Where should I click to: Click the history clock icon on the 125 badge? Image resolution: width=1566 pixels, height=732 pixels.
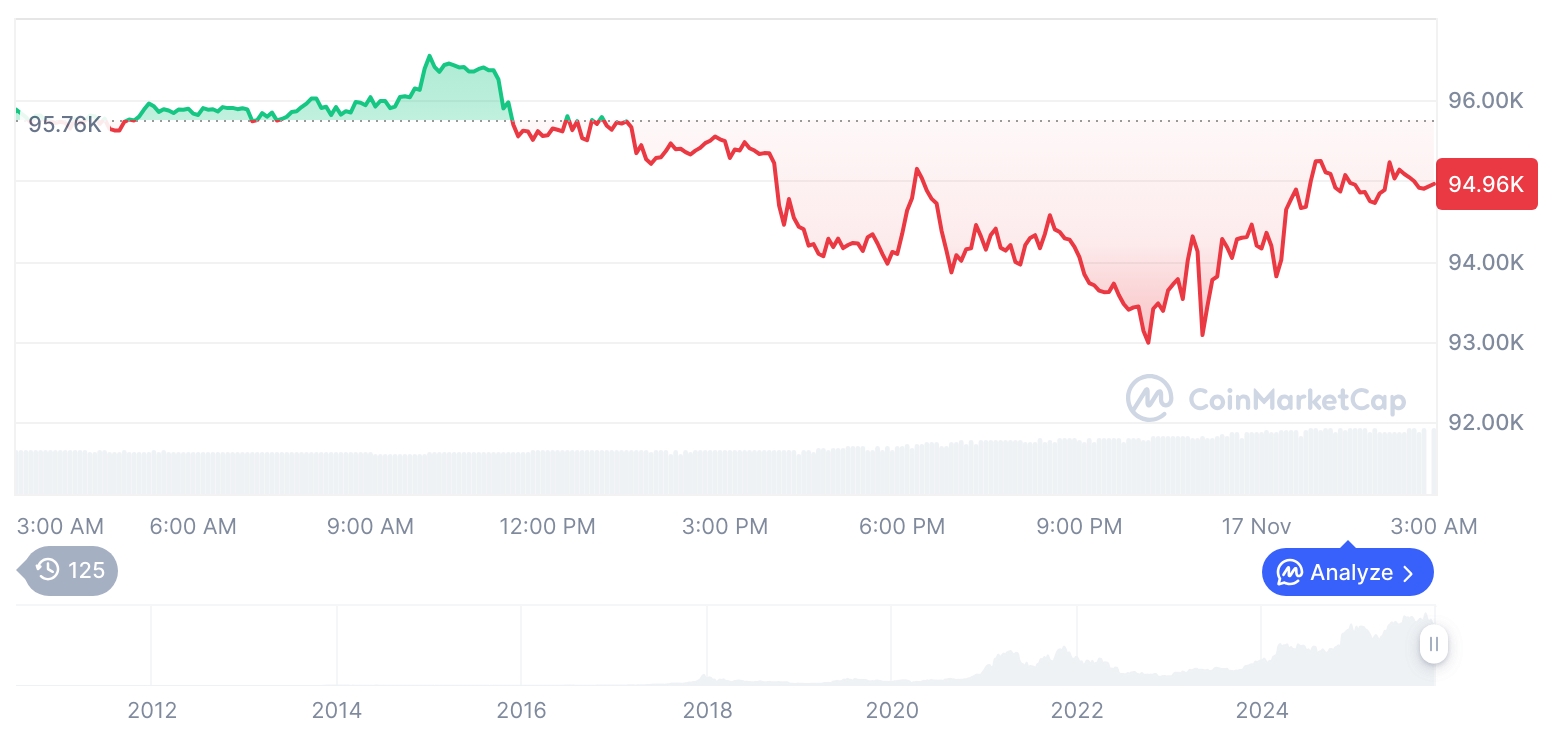point(47,571)
